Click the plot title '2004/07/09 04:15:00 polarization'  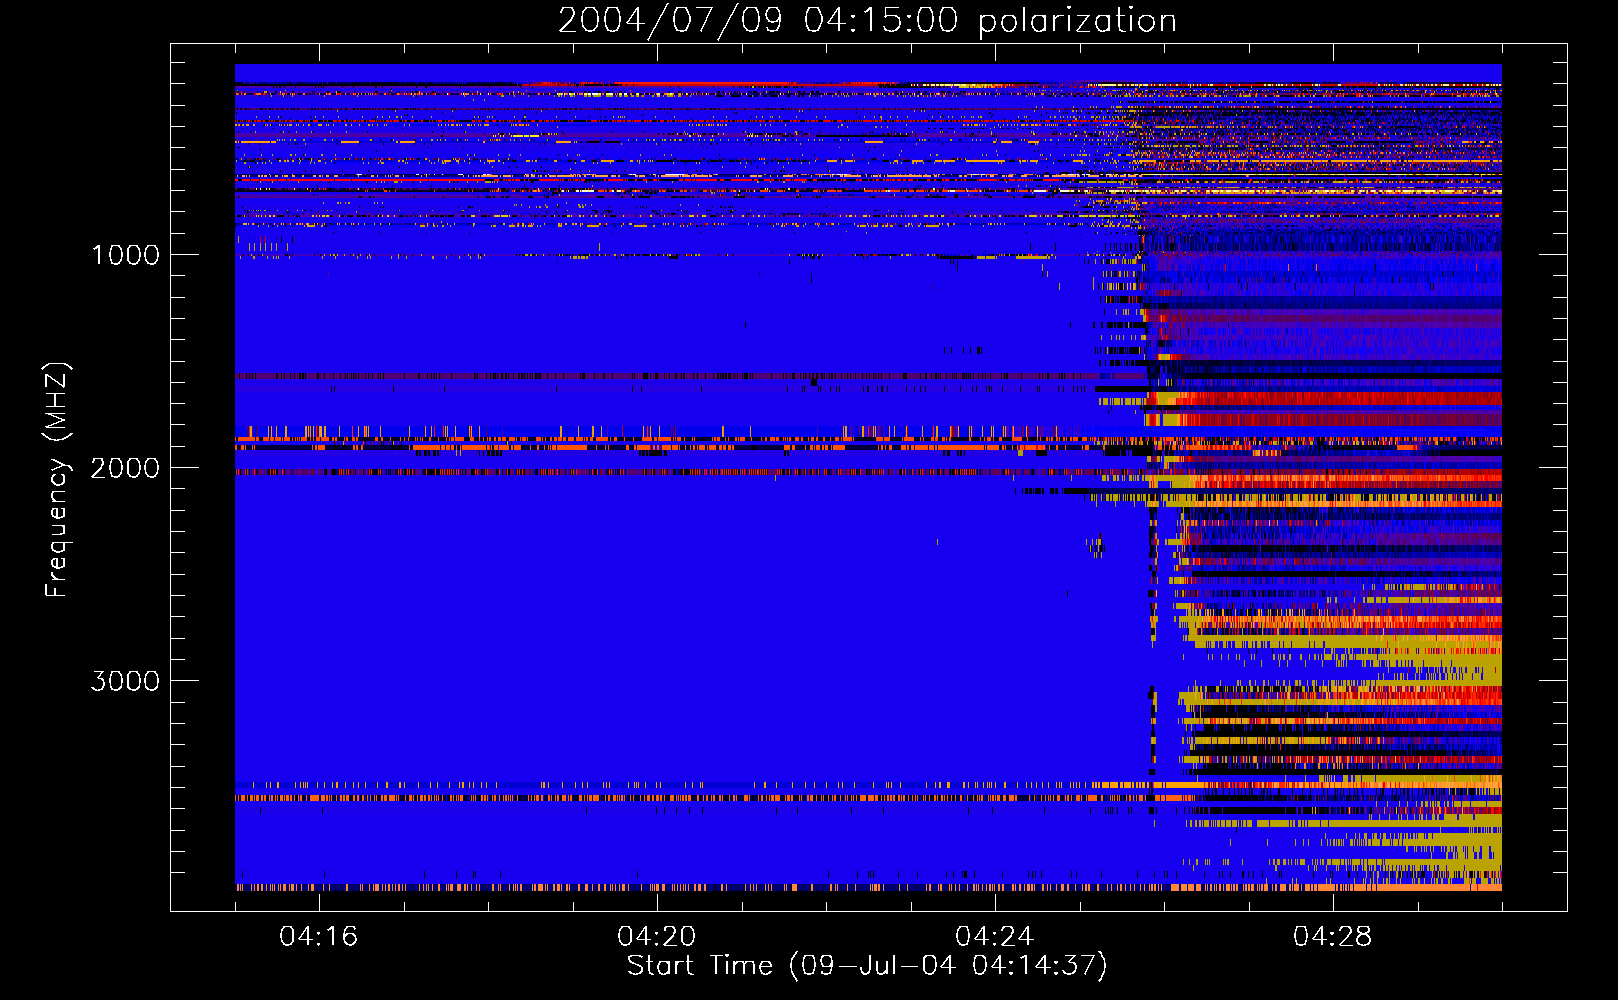tap(867, 21)
